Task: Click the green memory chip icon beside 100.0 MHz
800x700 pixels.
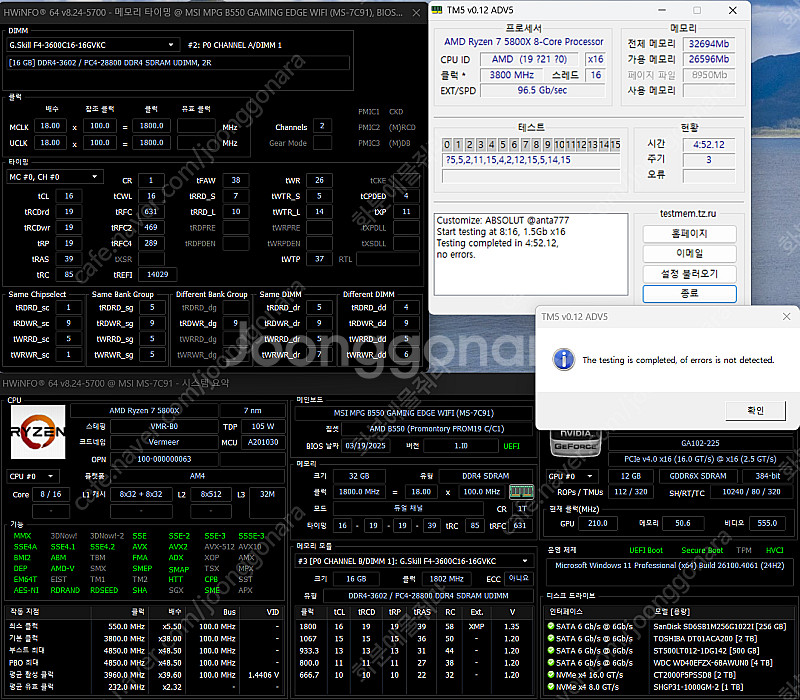Action: [x=521, y=492]
